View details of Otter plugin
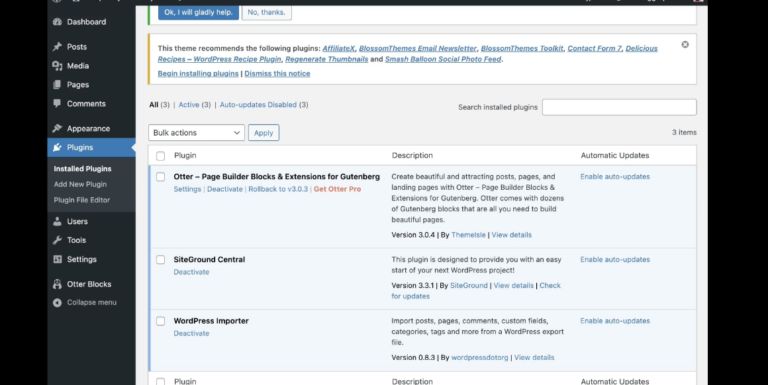 coord(511,235)
